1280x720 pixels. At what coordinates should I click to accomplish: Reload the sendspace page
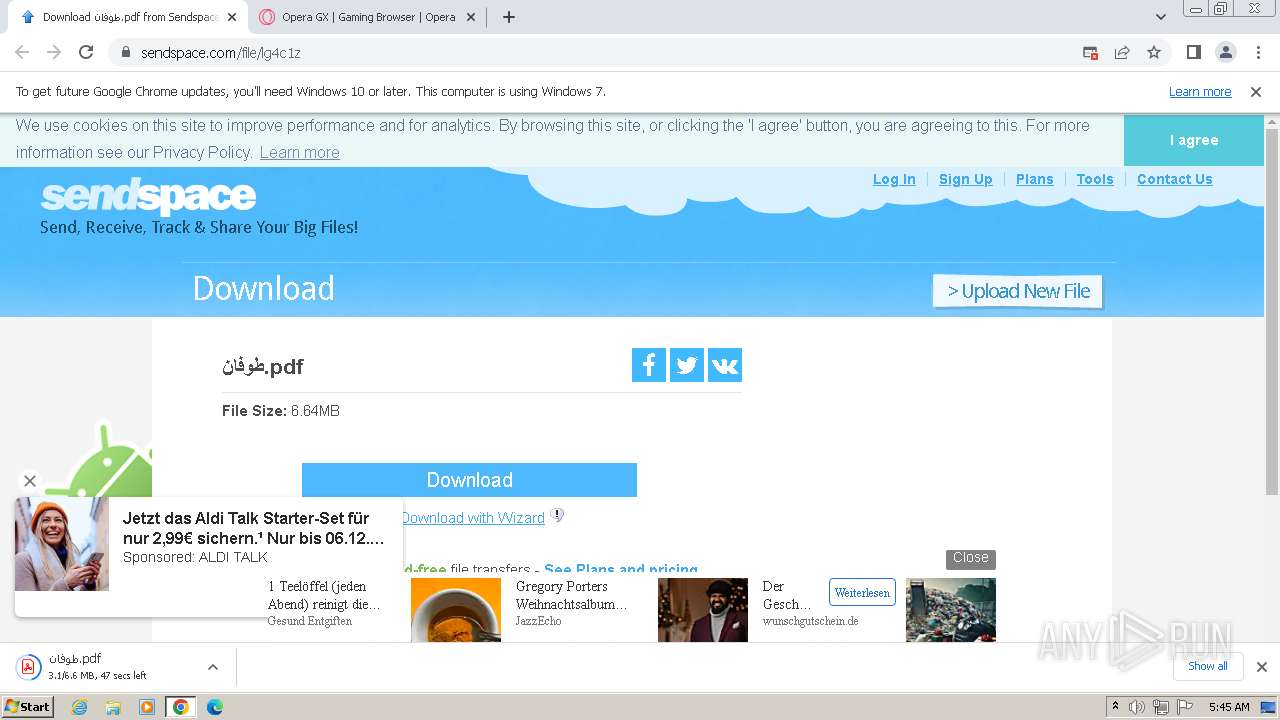[86, 53]
